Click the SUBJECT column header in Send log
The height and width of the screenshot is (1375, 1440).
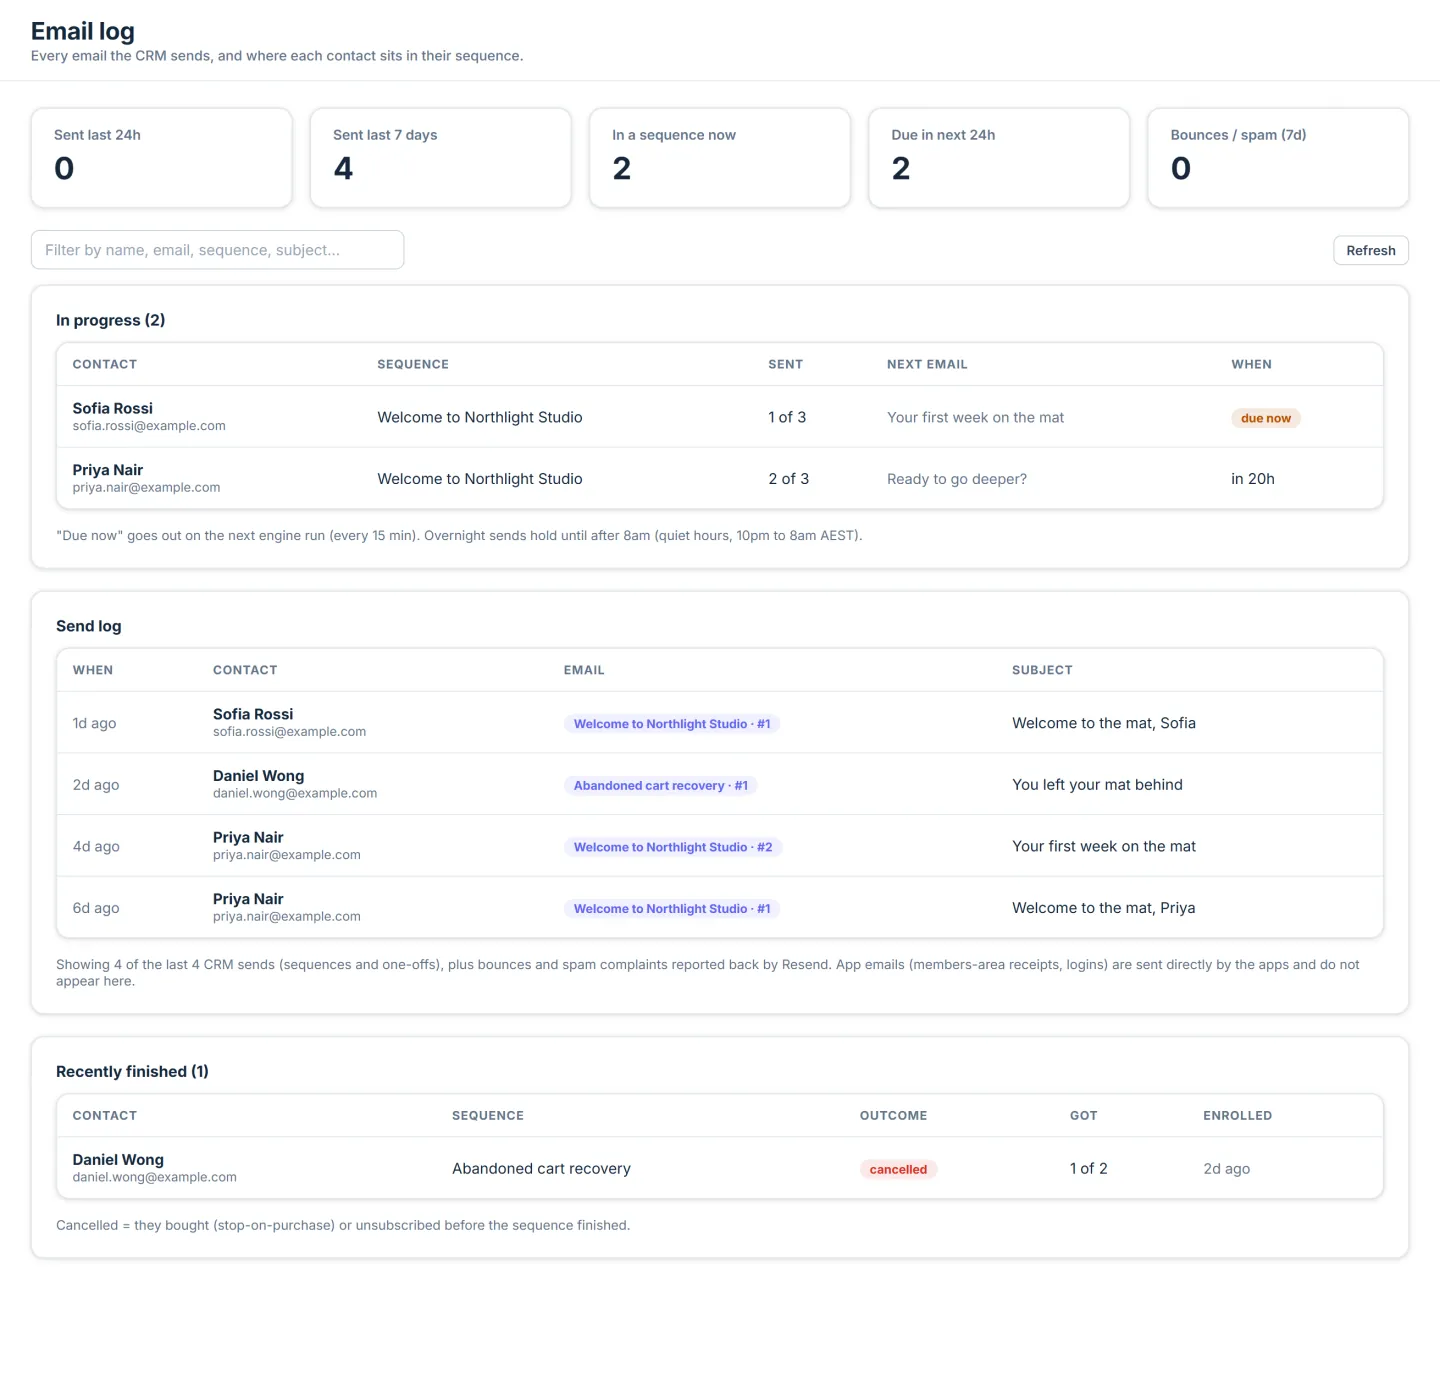point(1042,670)
